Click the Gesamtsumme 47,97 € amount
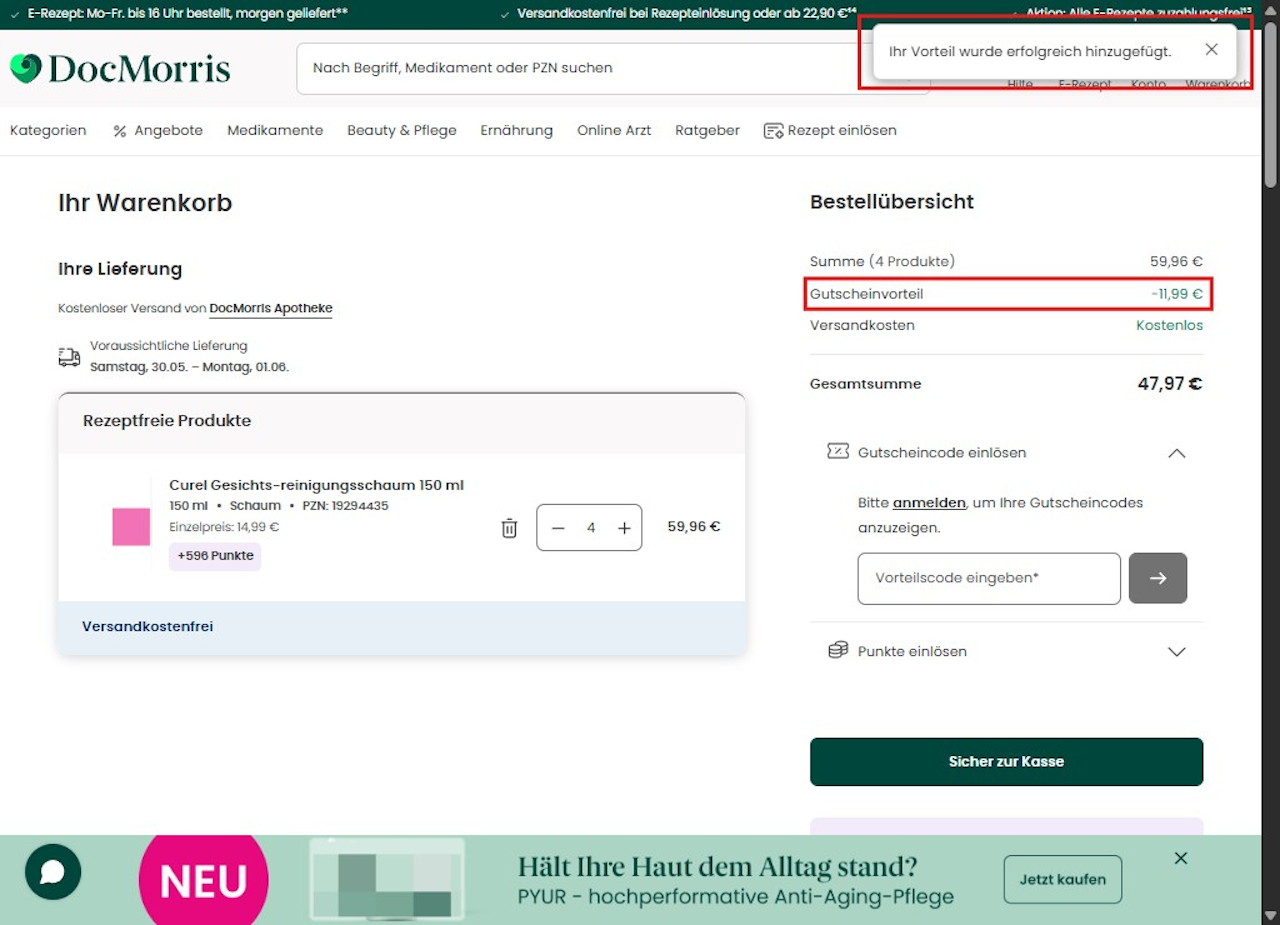1280x925 pixels. [1170, 384]
